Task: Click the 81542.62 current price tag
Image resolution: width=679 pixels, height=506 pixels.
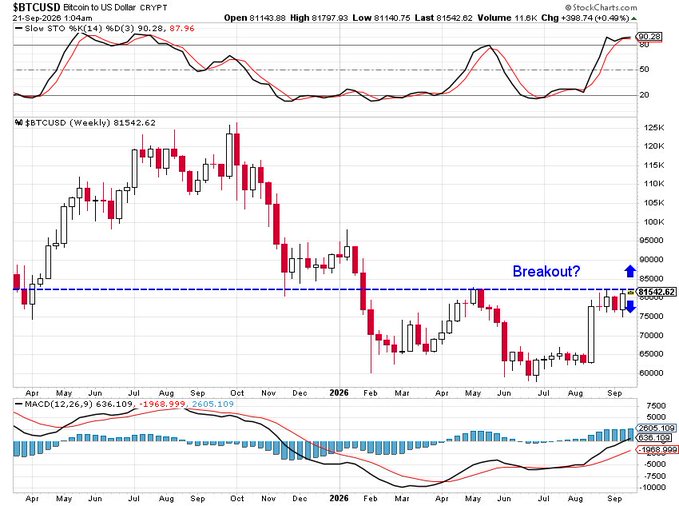Action: (x=656, y=292)
